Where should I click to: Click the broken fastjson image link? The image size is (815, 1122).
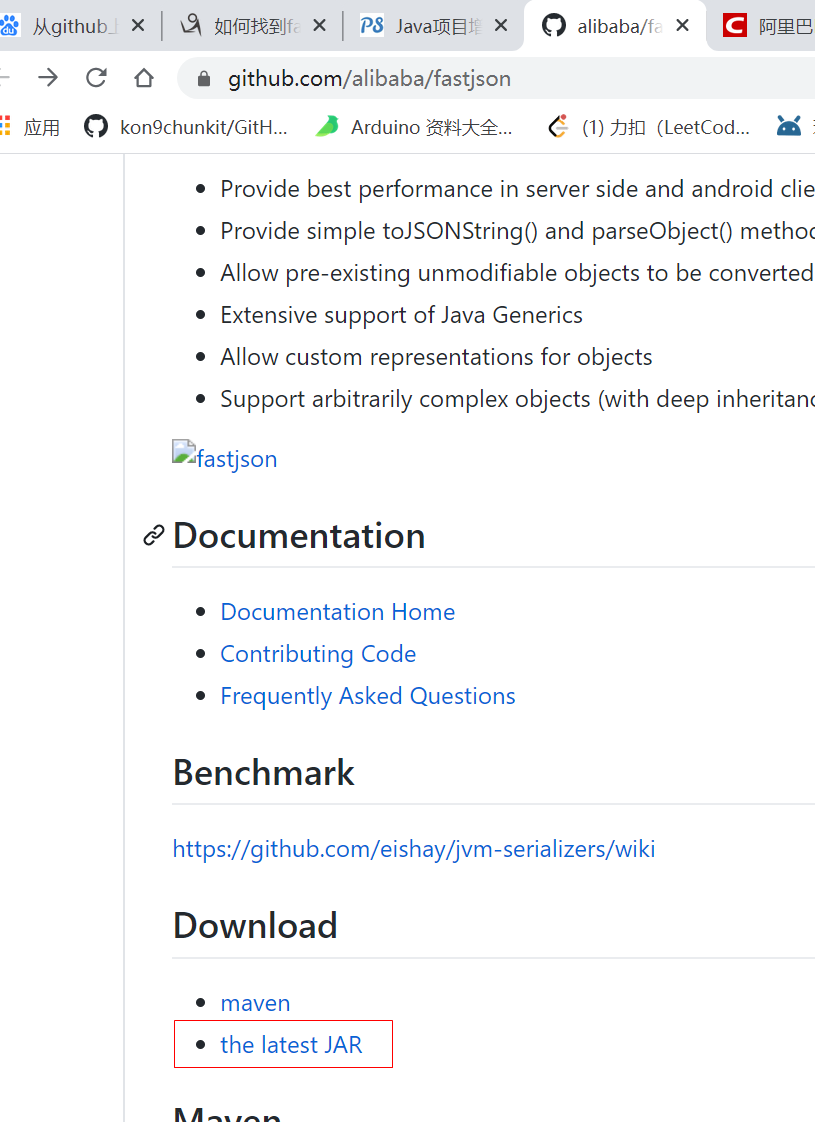[225, 458]
